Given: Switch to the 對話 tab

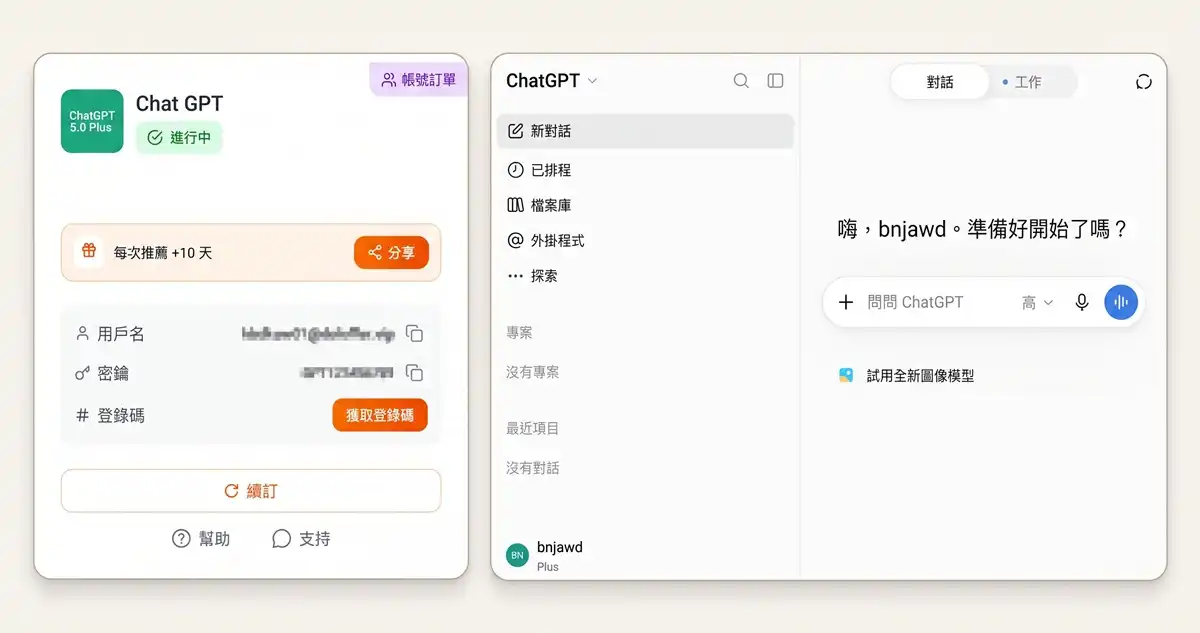Looking at the screenshot, I should [940, 82].
